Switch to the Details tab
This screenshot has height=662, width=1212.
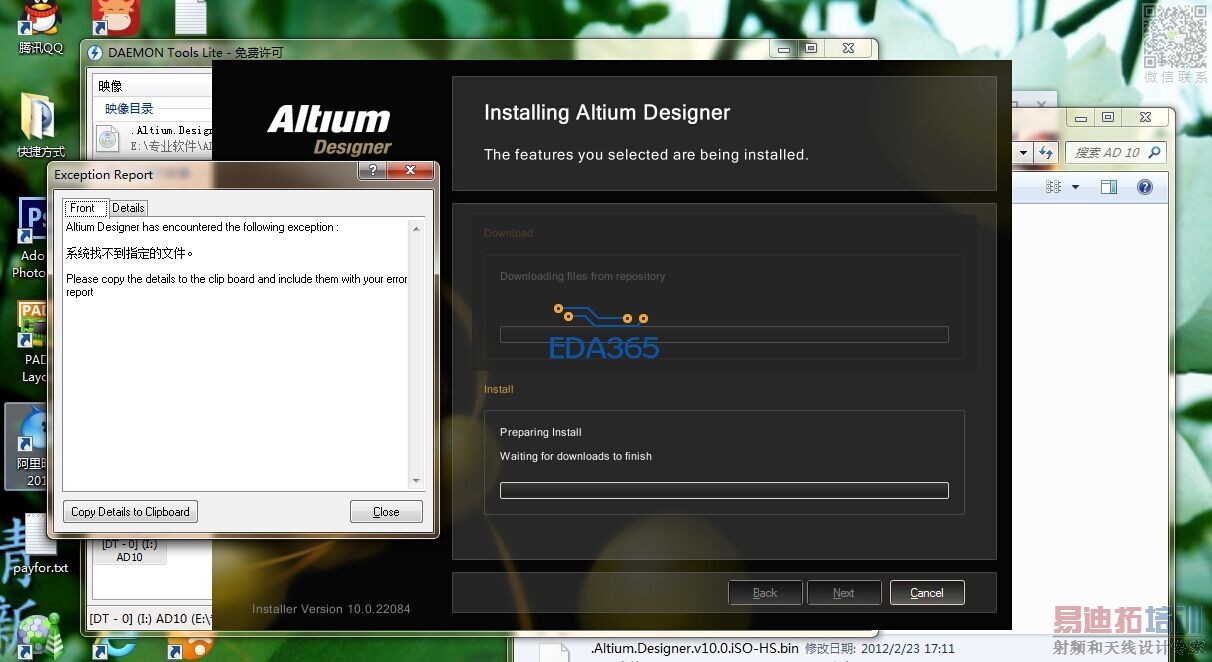(x=128, y=208)
